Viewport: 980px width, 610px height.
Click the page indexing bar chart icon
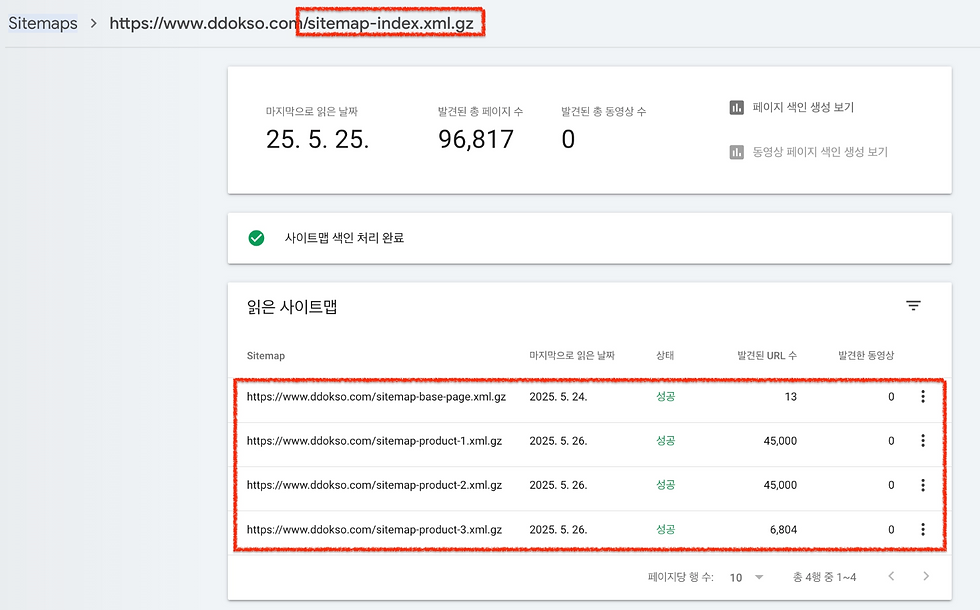737,108
